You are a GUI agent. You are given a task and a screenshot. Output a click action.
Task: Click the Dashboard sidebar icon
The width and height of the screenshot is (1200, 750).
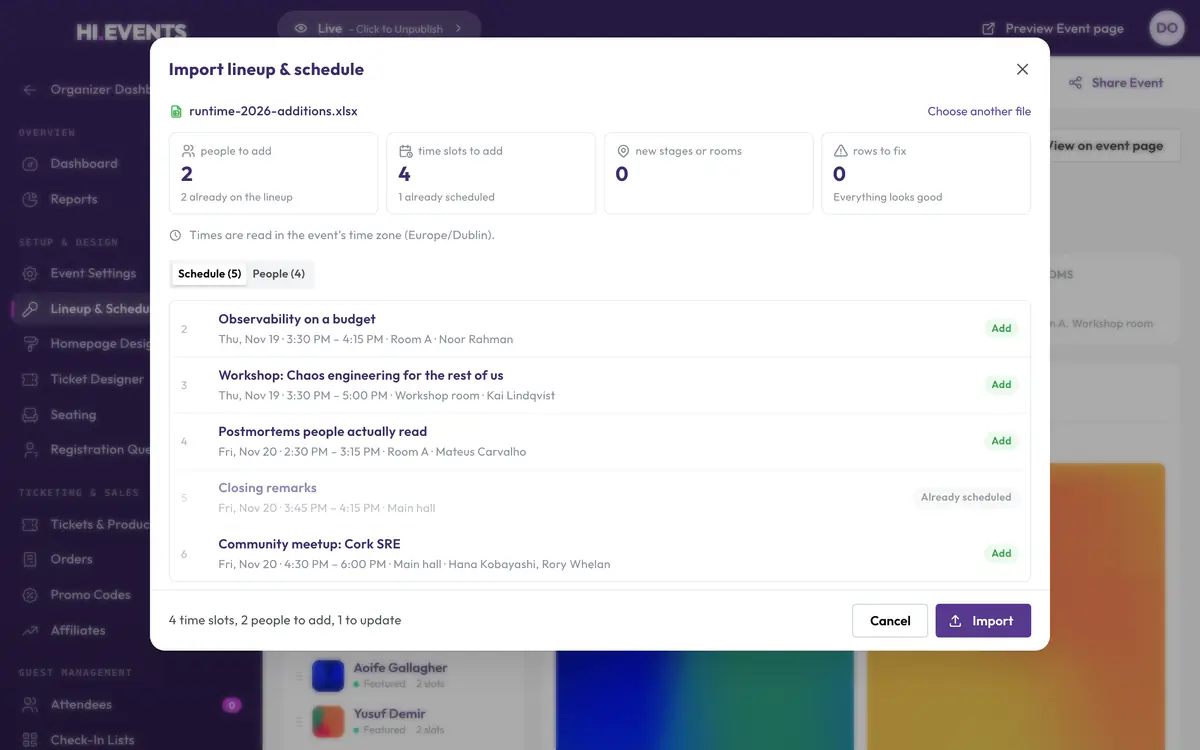point(31,164)
